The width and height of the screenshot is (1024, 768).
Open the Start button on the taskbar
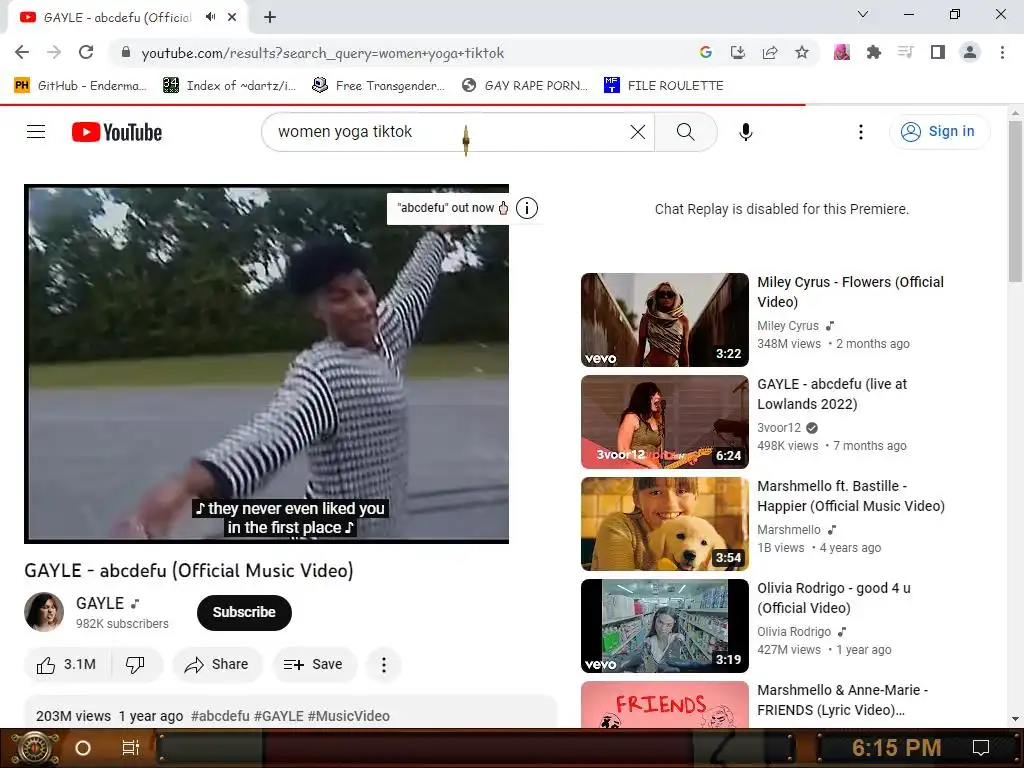pos(34,748)
